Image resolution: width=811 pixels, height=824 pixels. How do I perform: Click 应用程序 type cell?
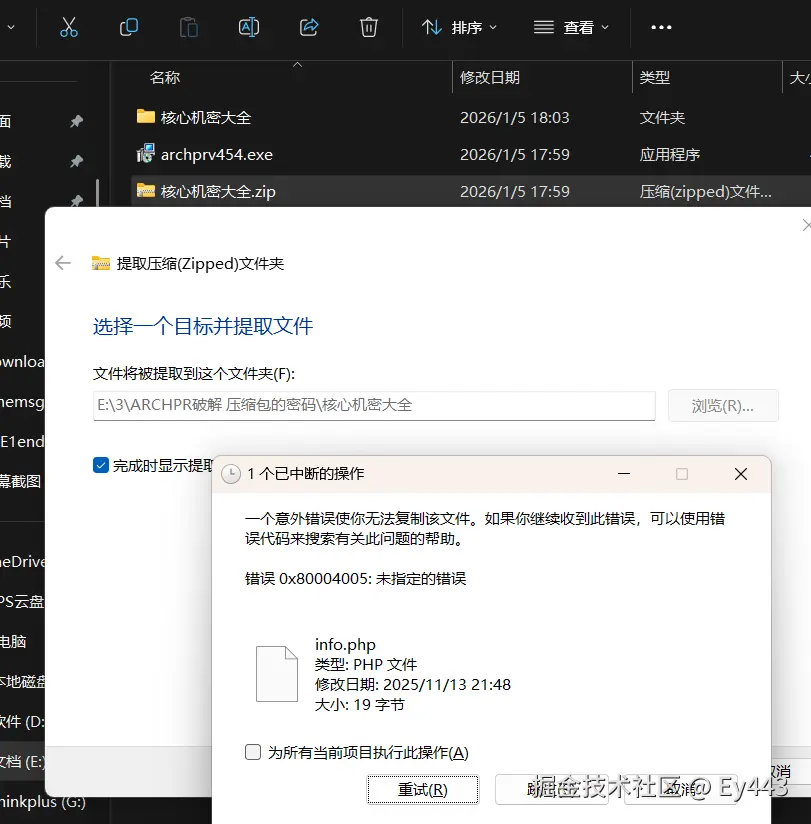[670, 154]
